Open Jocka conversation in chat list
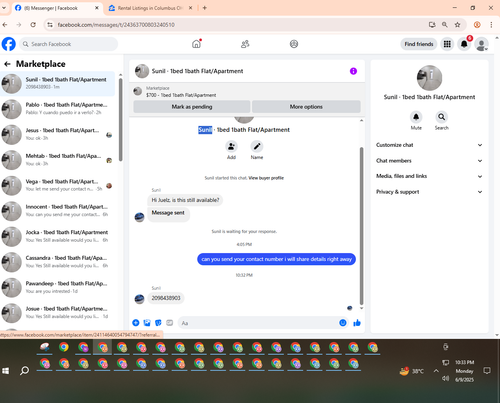 coord(58,236)
